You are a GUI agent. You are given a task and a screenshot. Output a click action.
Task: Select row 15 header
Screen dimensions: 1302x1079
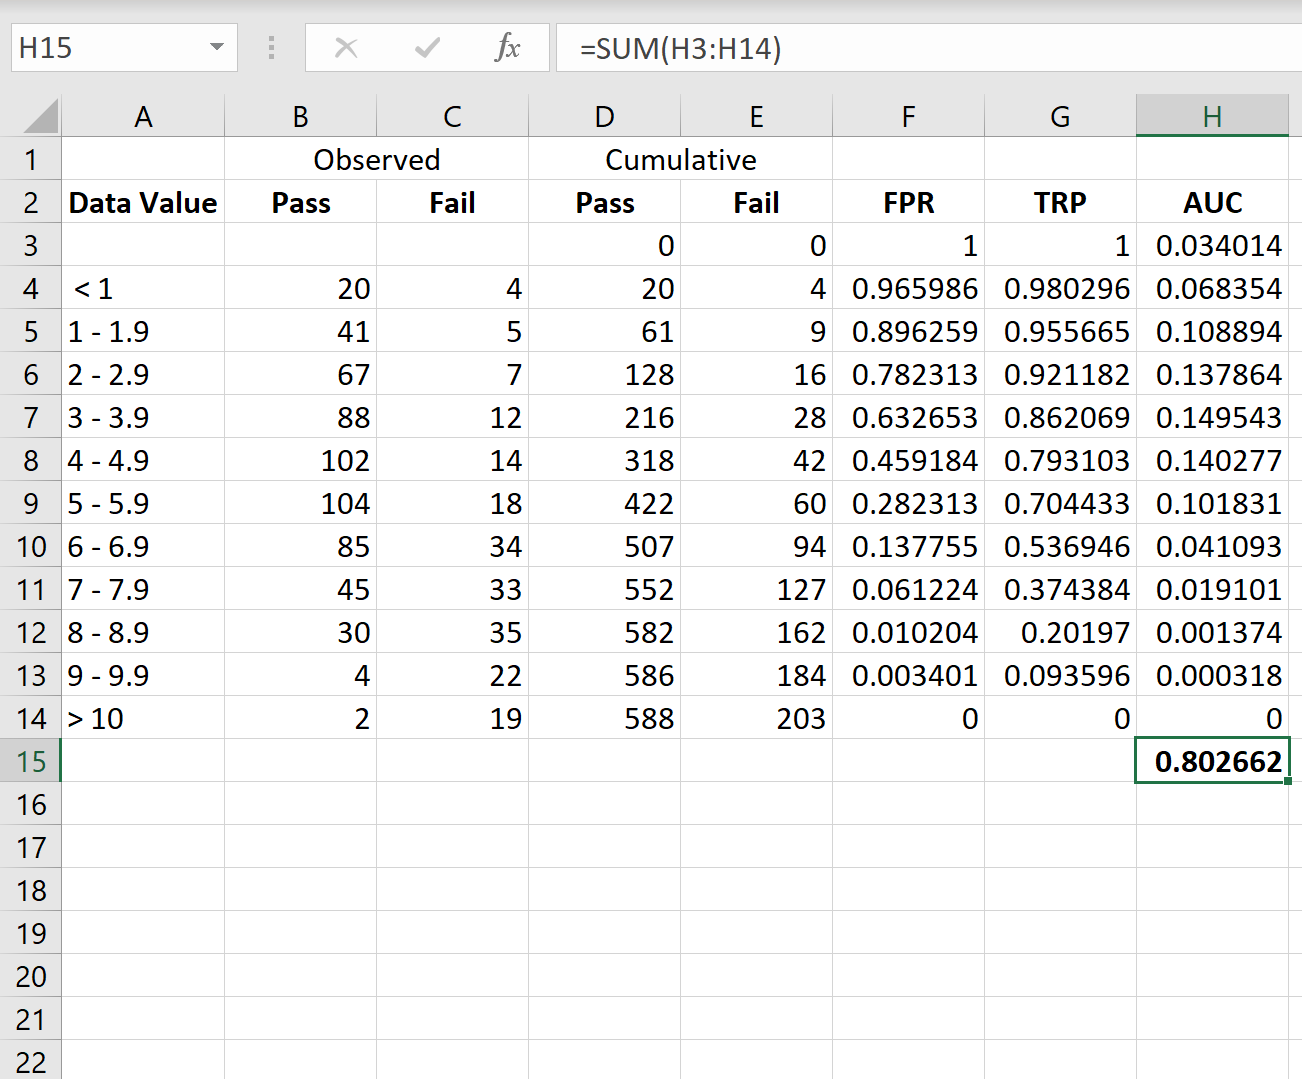31,761
